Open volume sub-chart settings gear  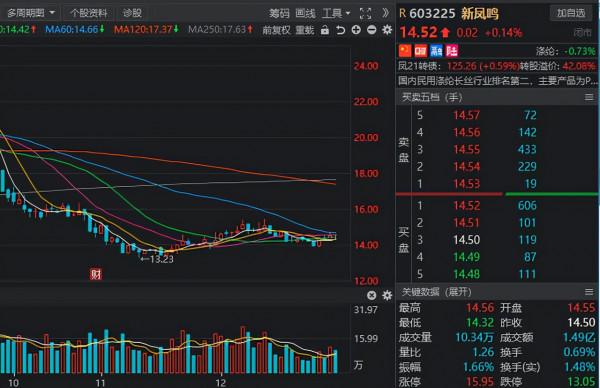tap(387, 295)
